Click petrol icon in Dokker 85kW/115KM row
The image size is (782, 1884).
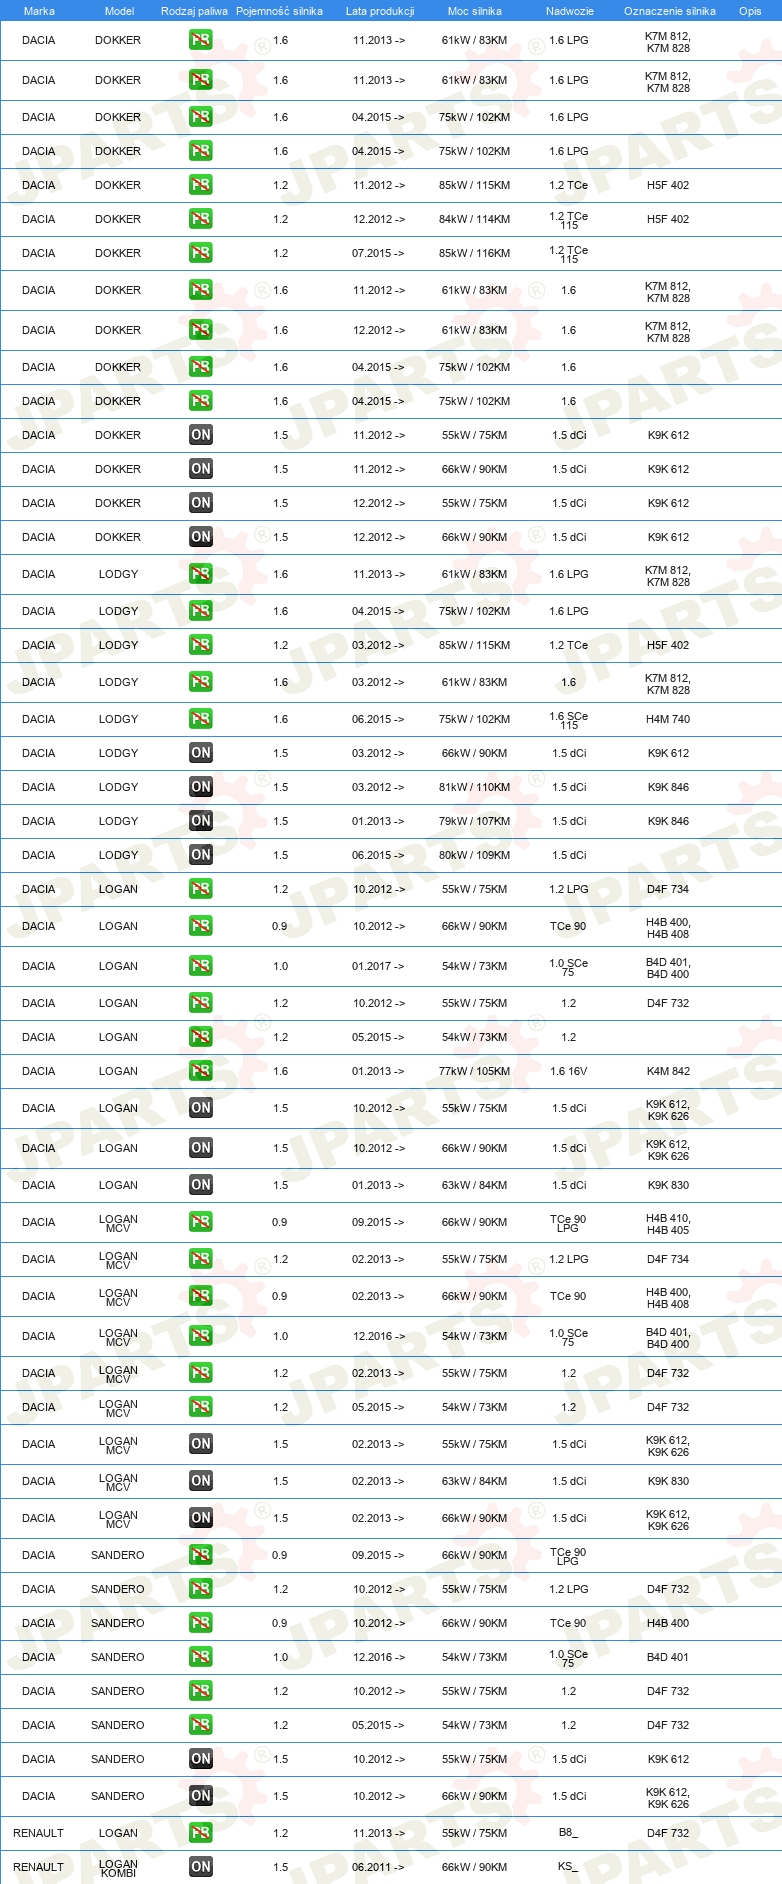coord(201,185)
